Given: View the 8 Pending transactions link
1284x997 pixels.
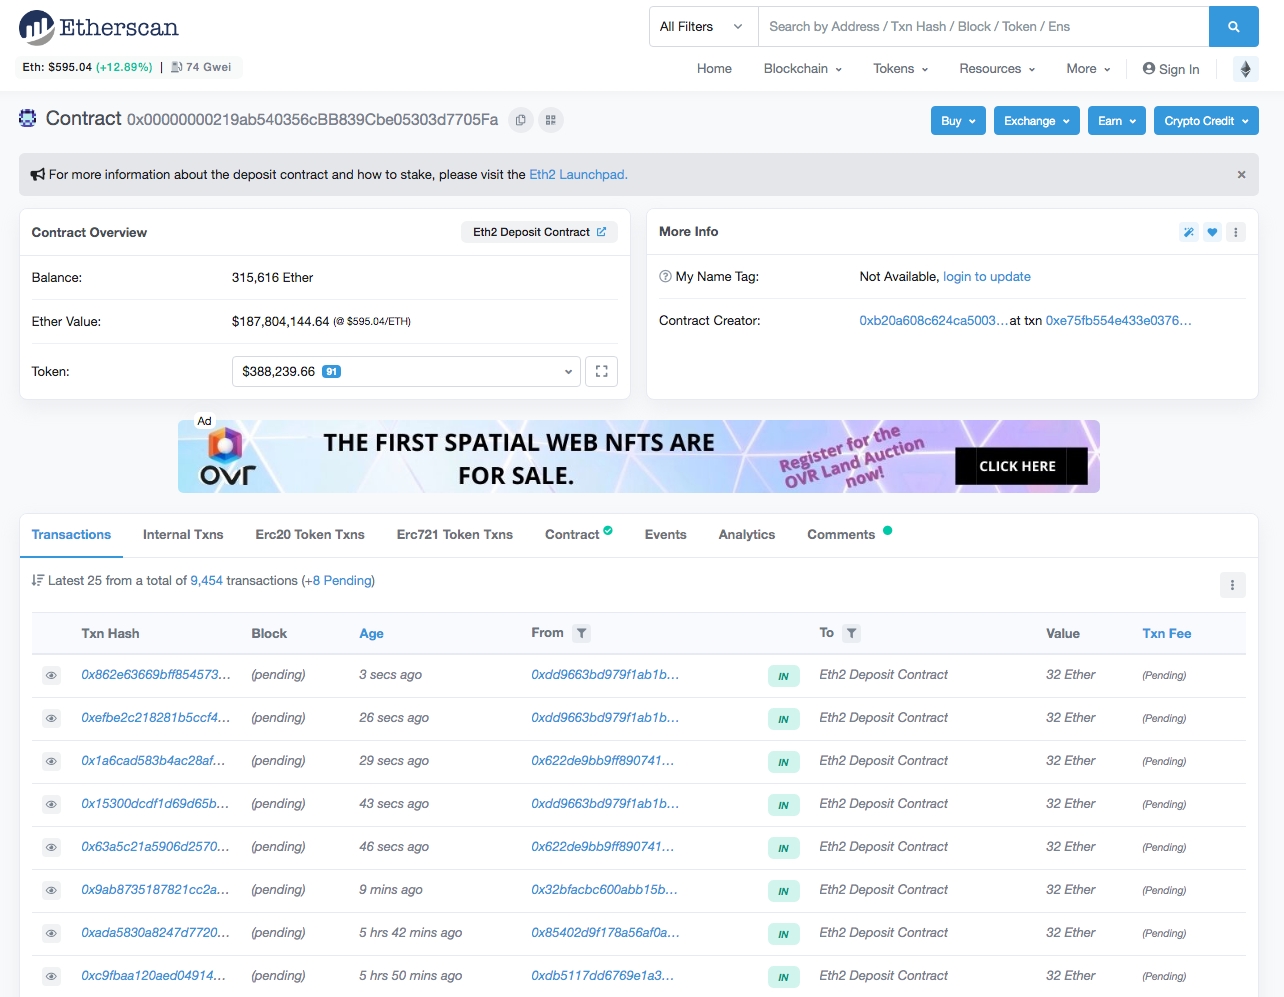Looking at the screenshot, I should (342, 581).
